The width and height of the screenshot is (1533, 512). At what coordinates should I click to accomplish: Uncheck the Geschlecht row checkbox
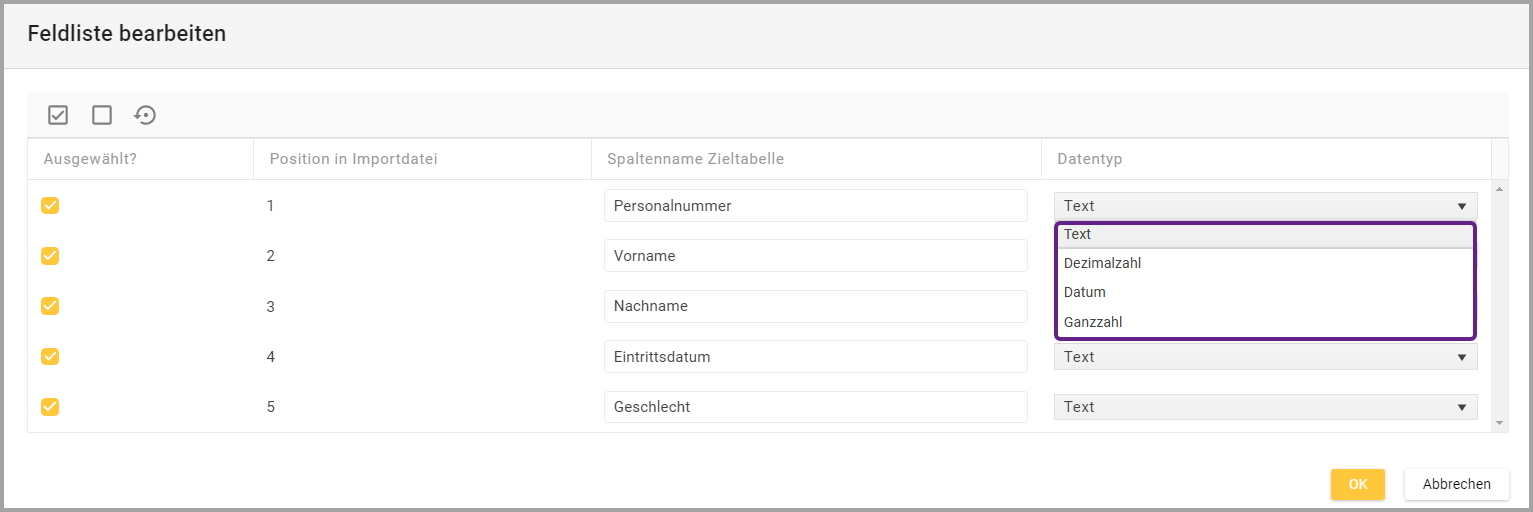point(50,407)
